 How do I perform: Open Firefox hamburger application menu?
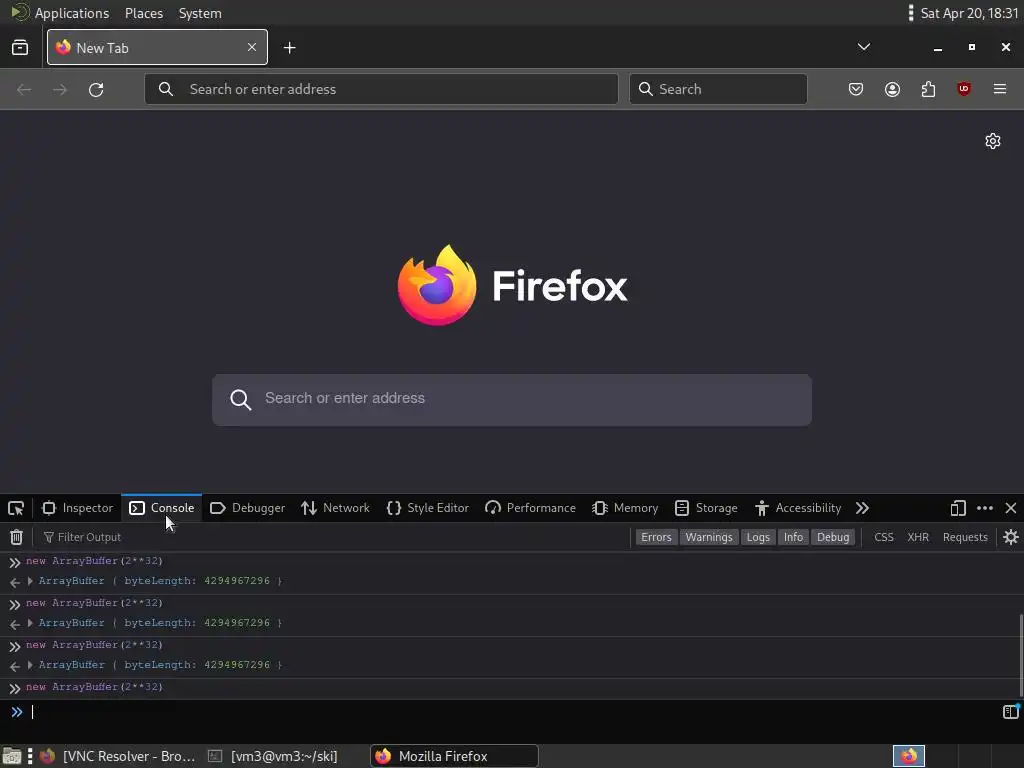(1000, 89)
